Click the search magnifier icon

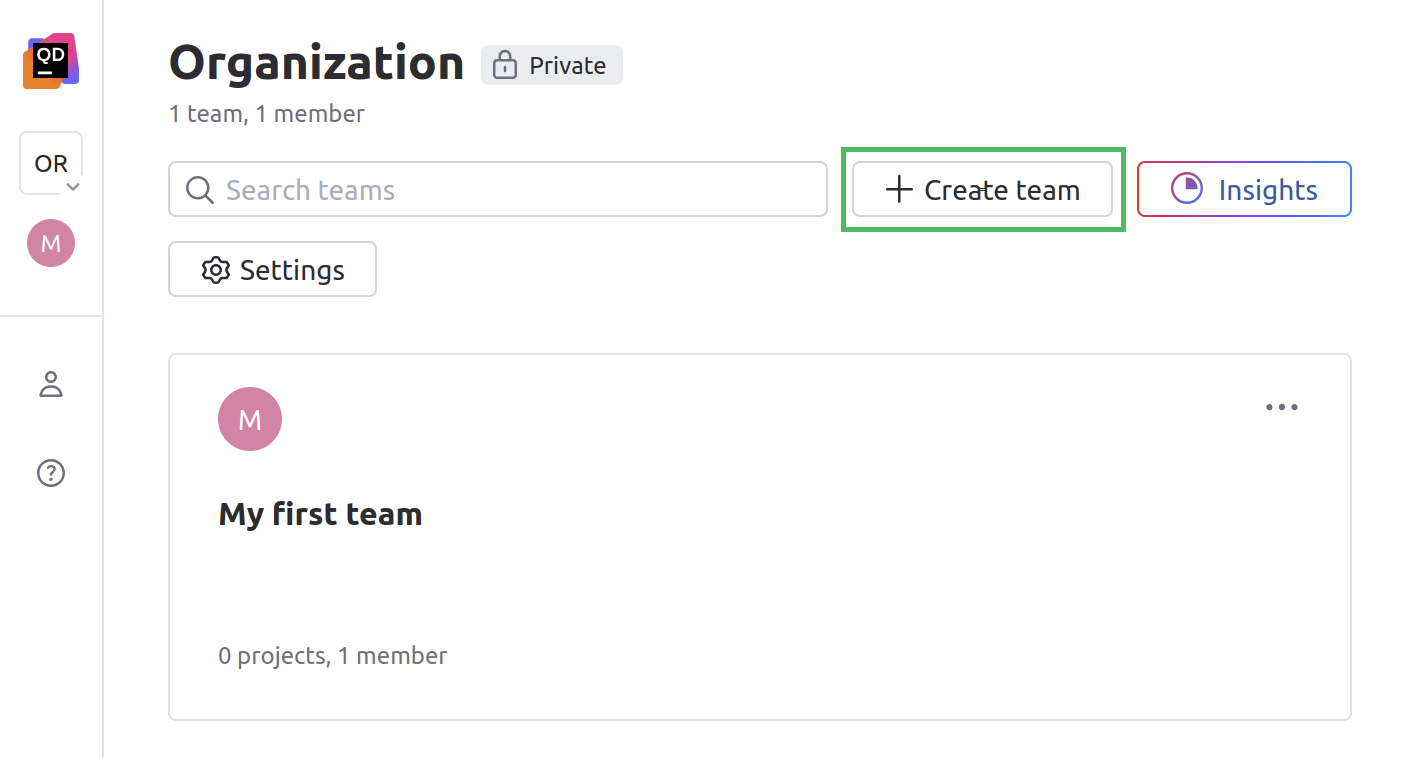point(199,189)
